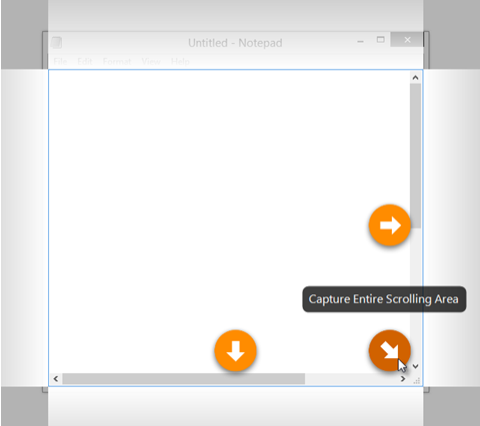This screenshot has height=426, width=480.
Task: Open the Format menu in Notepad
Action: 117,62
